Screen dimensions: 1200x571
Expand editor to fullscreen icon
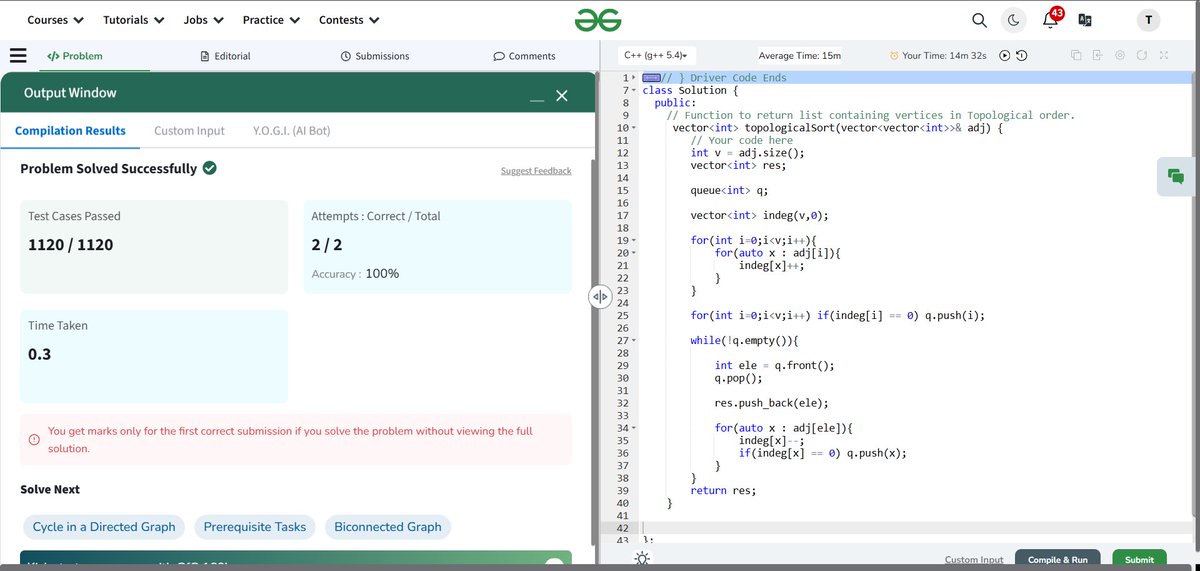pos(1163,56)
